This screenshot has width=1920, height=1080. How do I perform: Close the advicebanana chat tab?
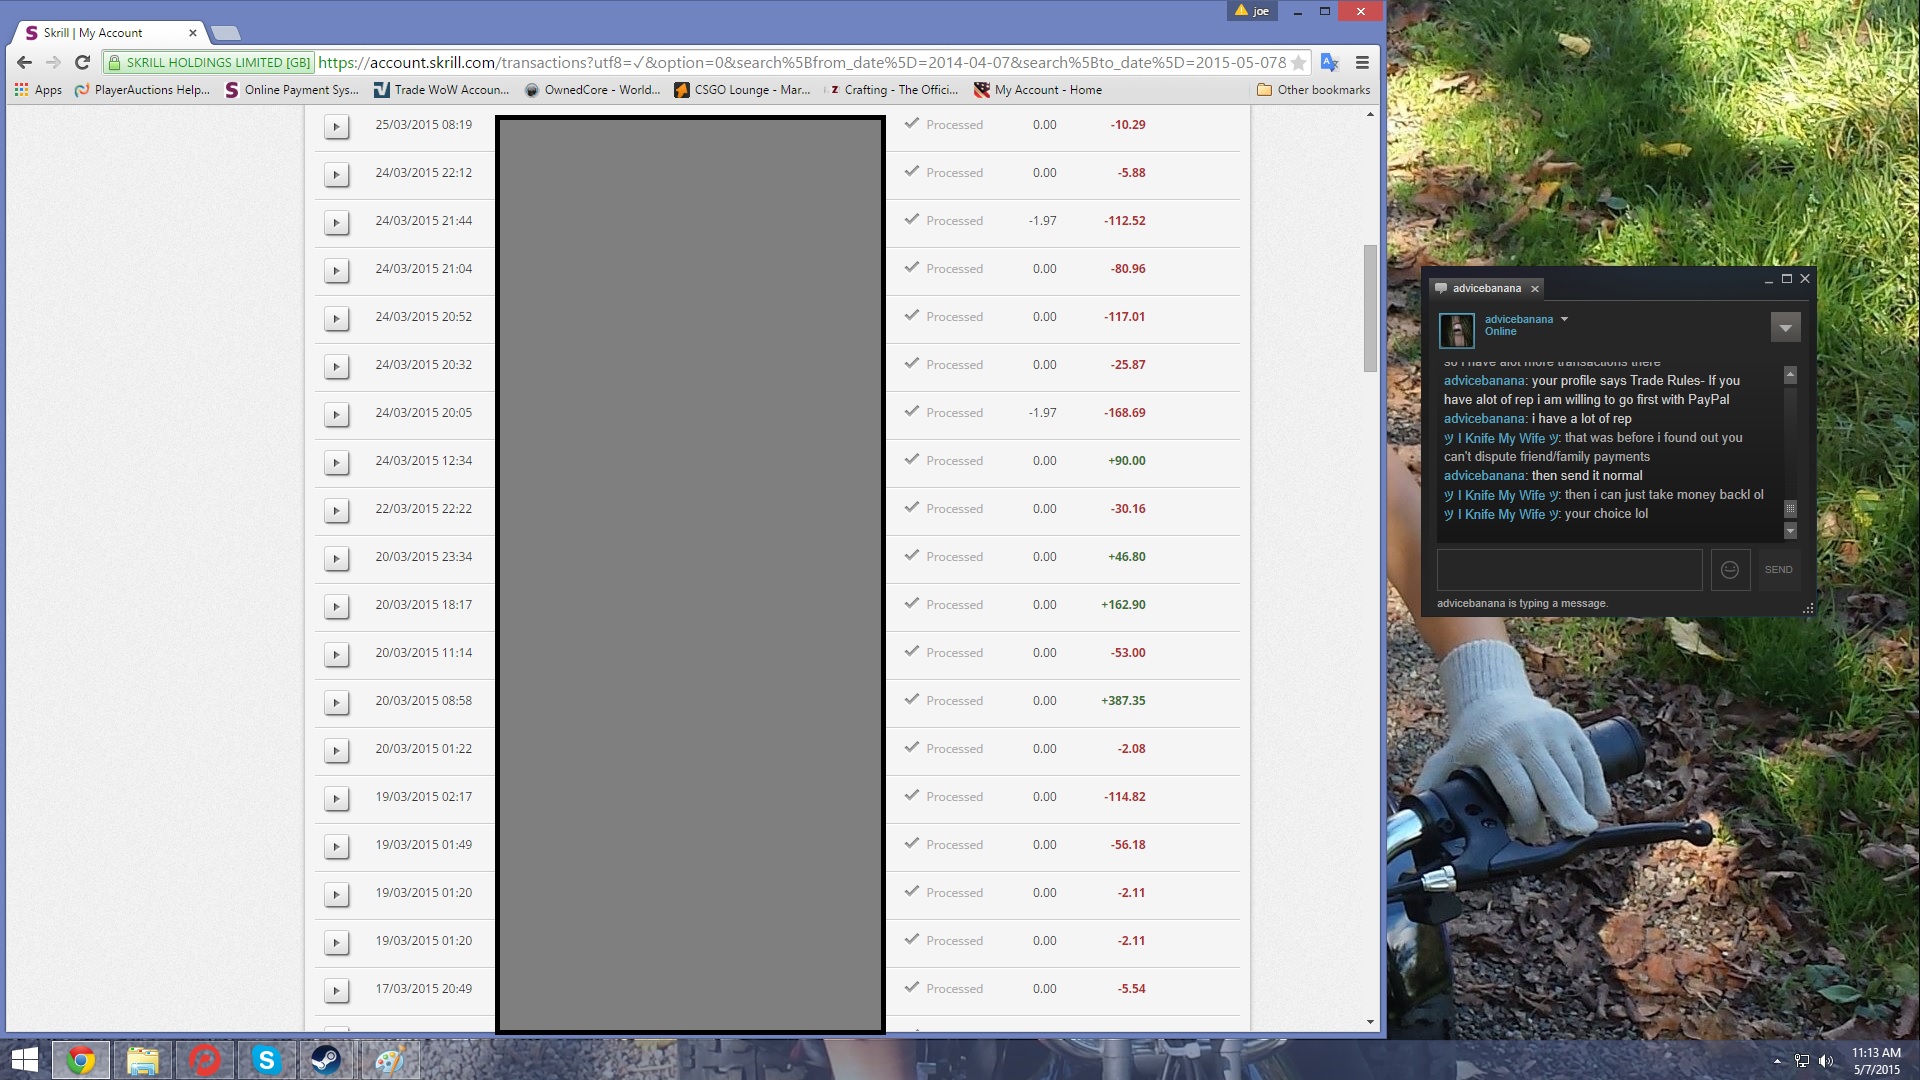pyautogui.click(x=1535, y=289)
